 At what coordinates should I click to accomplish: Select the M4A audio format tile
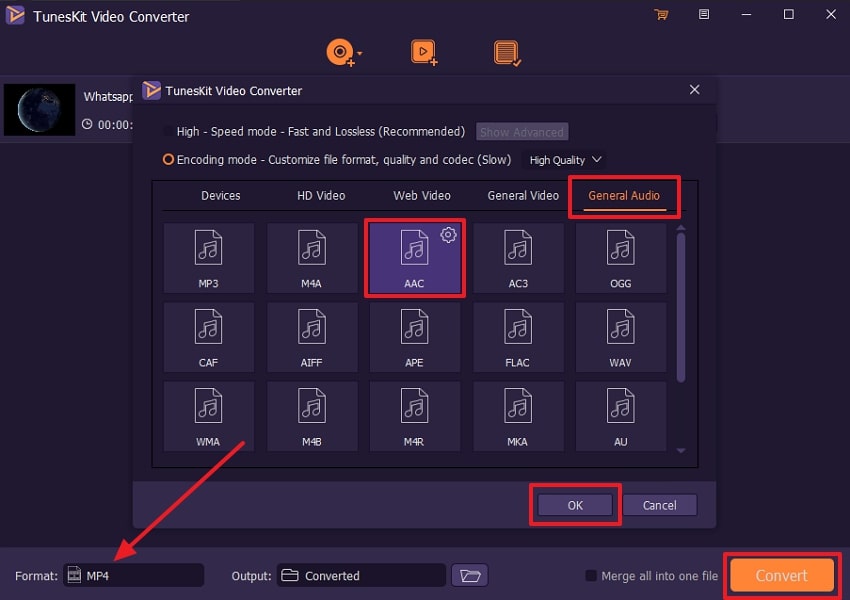coord(312,258)
